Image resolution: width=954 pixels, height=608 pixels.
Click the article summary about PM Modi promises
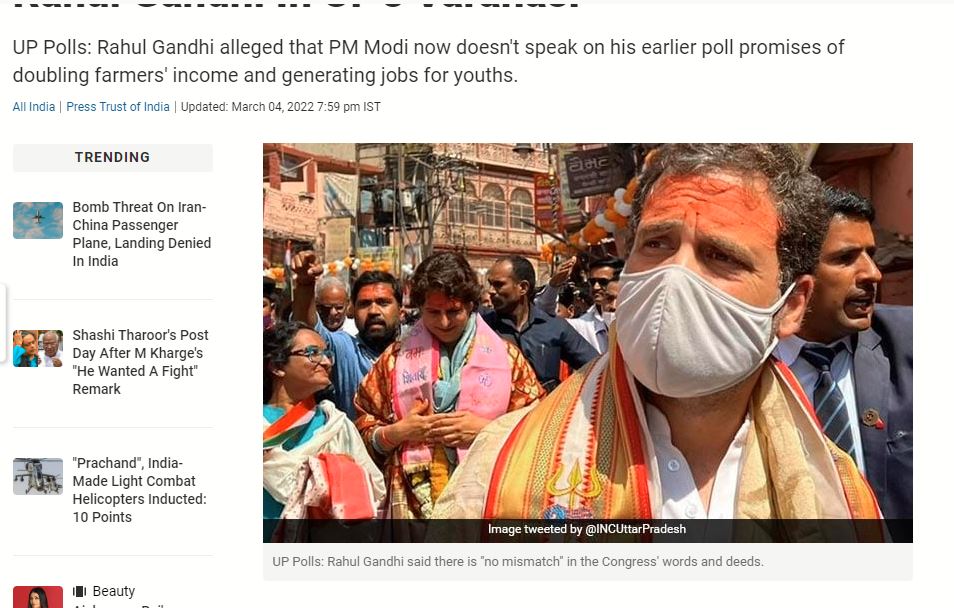(428, 61)
